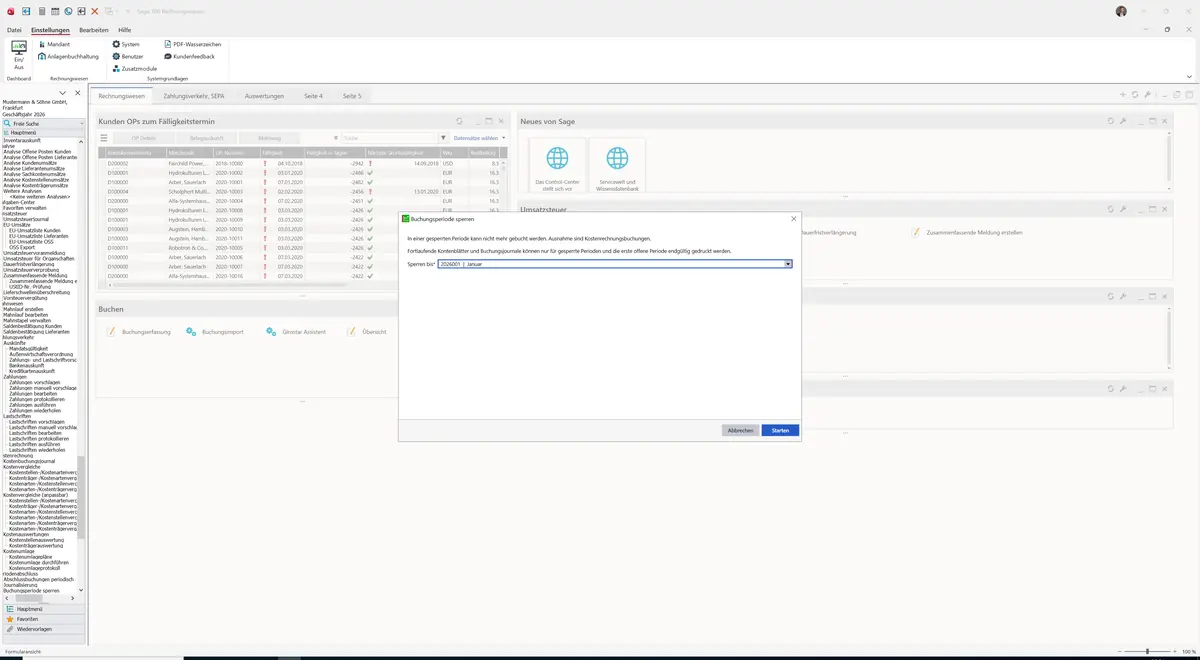
Task: Expand the Freie Suche dropdown
Action: (81, 123)
